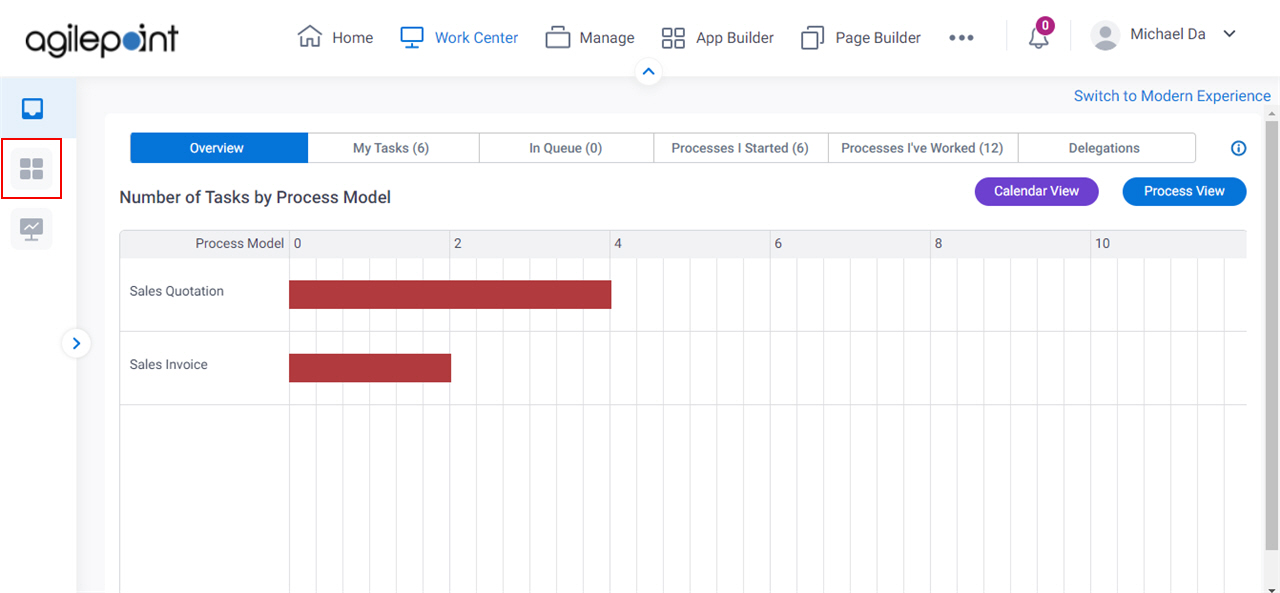
Task: Click the user avatar icon
Action: point(1105,36)
